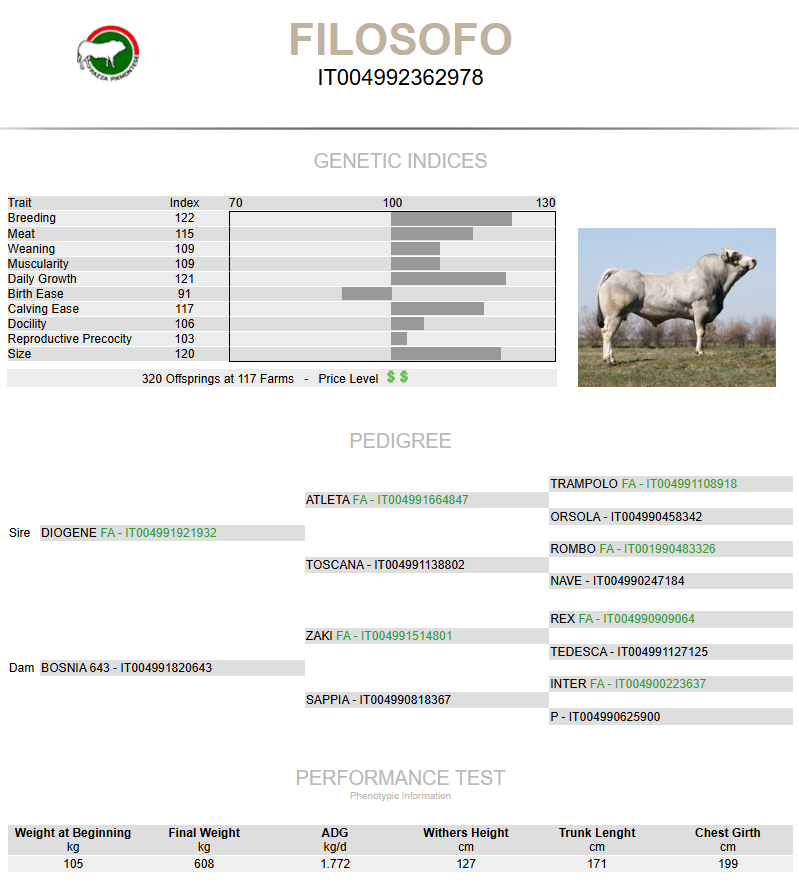Click the Razza Piemontese logo icon

coord(108,52)
